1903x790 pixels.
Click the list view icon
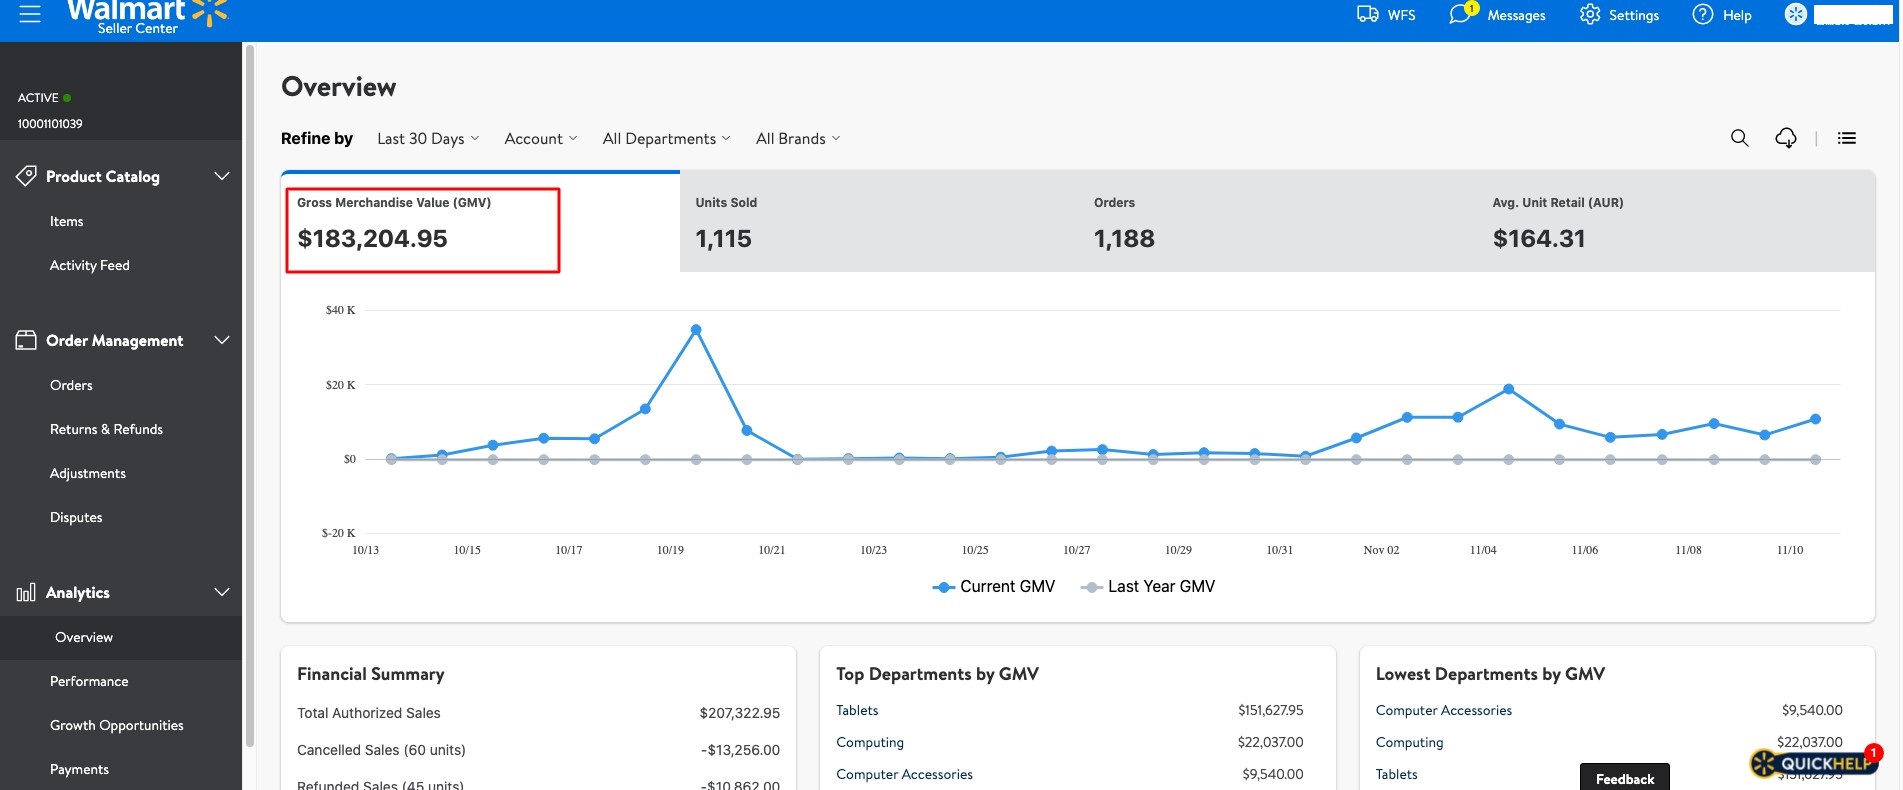pyautogui.click(x=1847, y=138)
